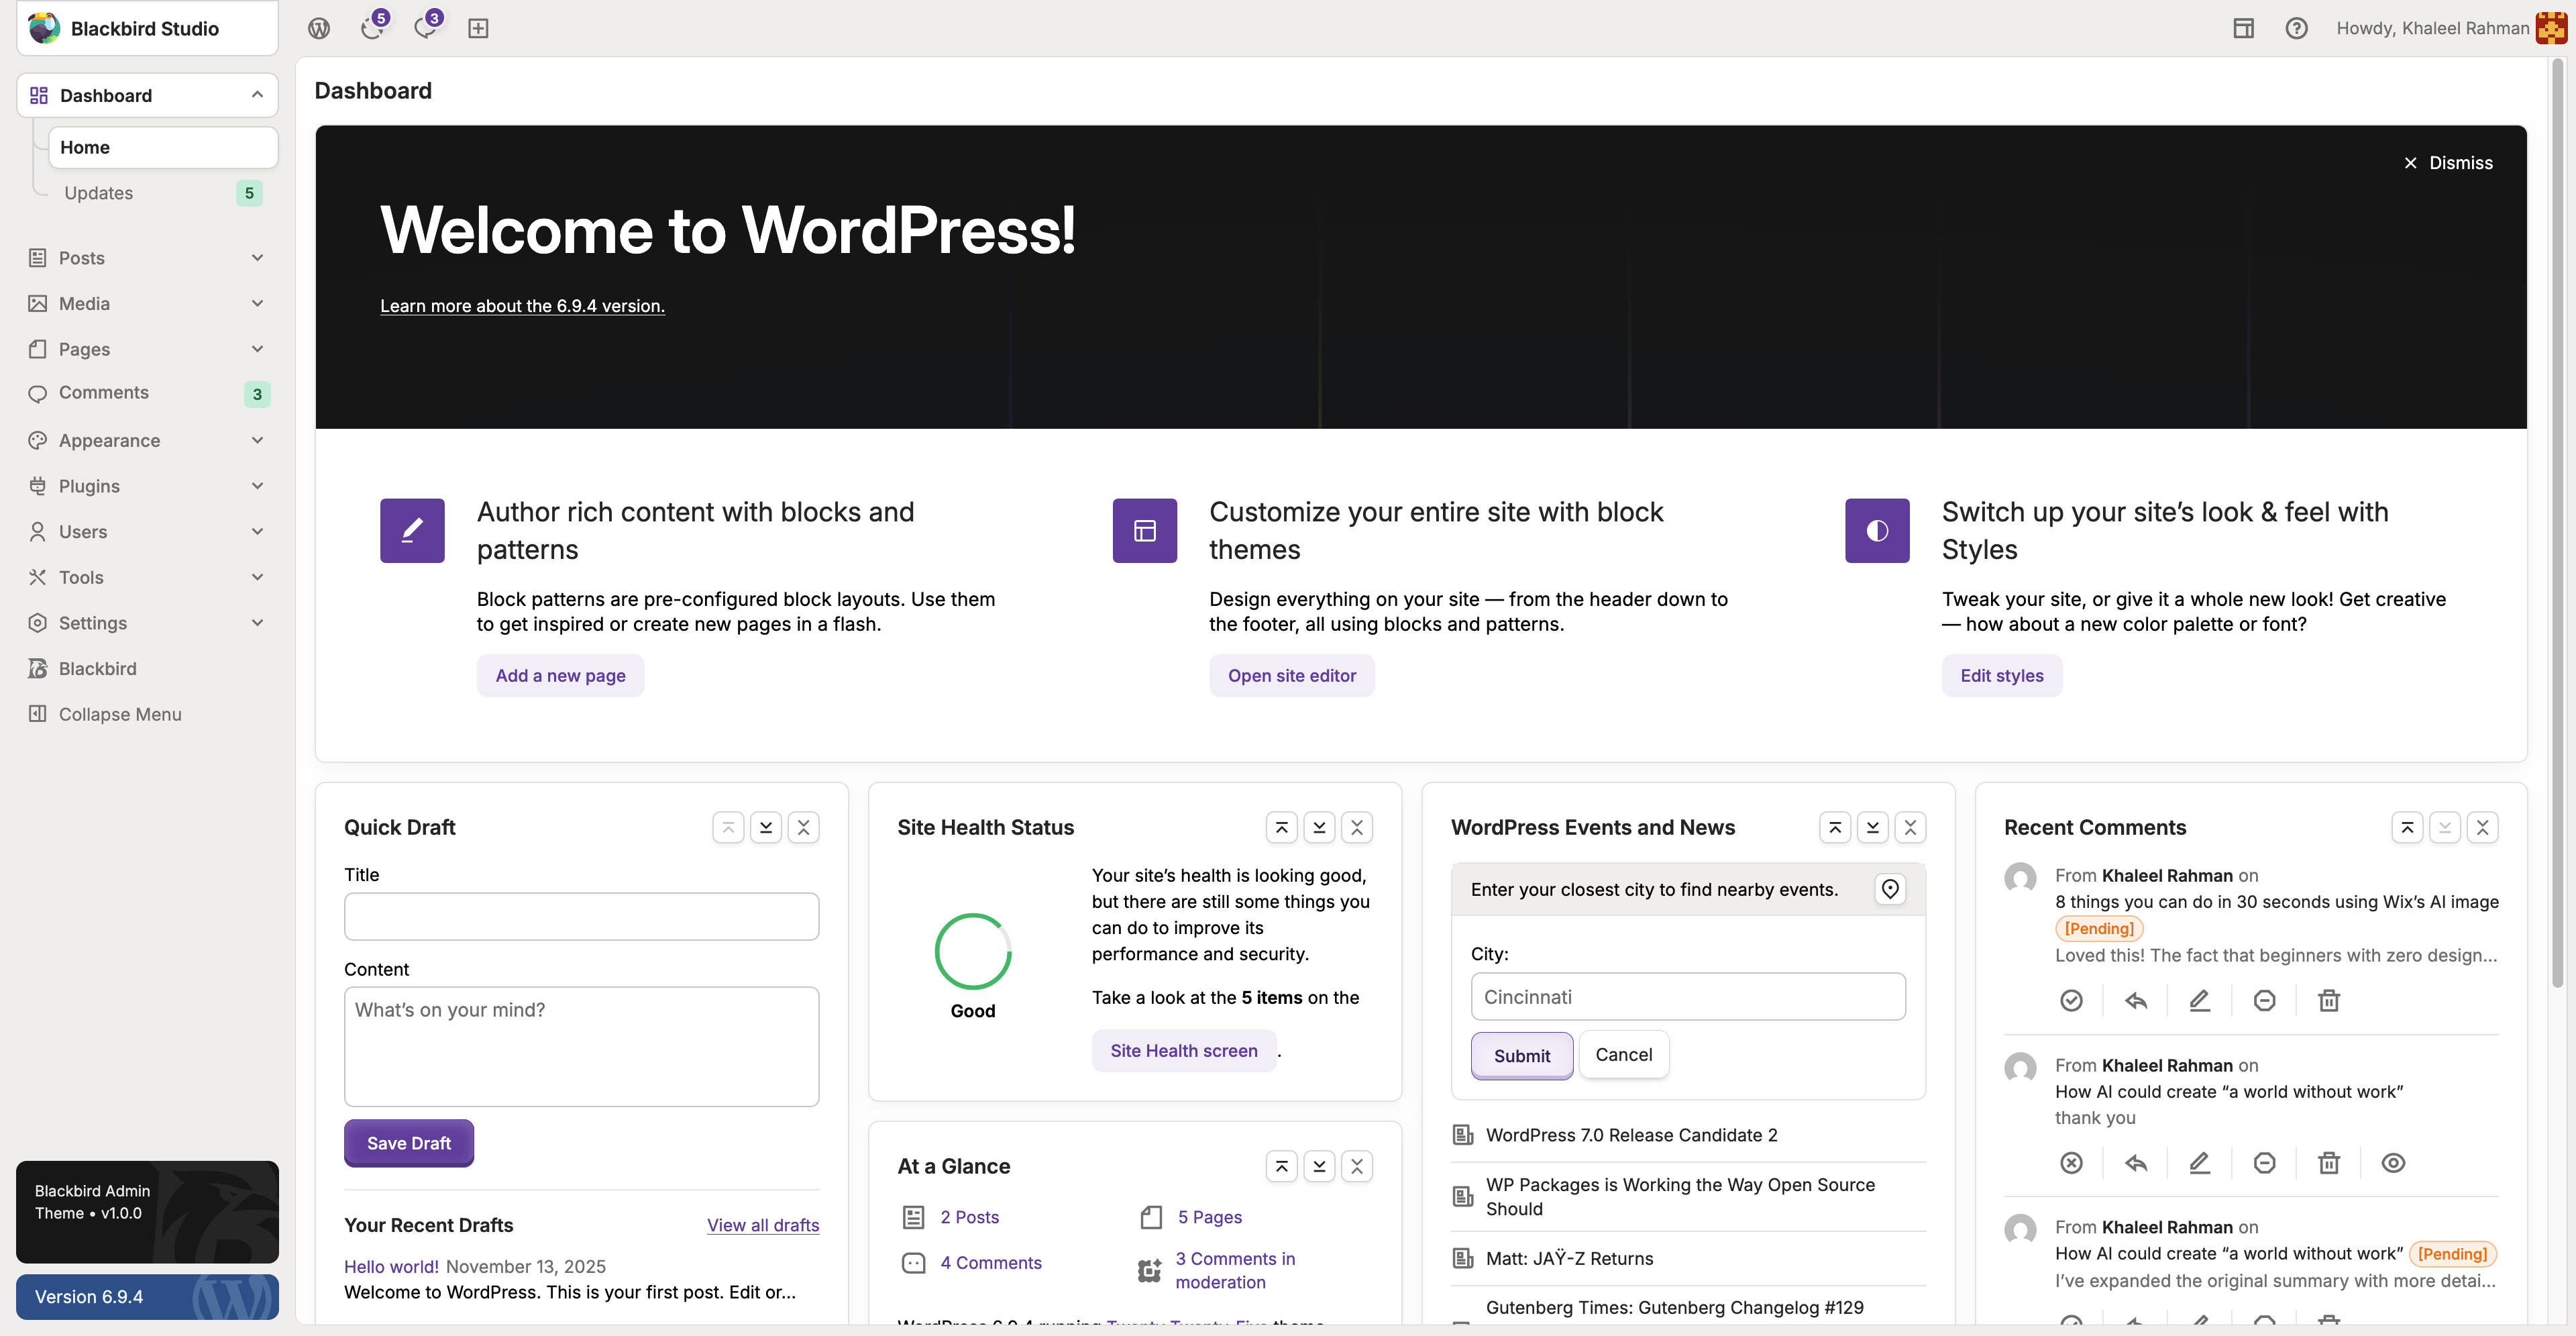Open the comments icon showing 3
The image size is (2576, 1336).
click(425, 27)
